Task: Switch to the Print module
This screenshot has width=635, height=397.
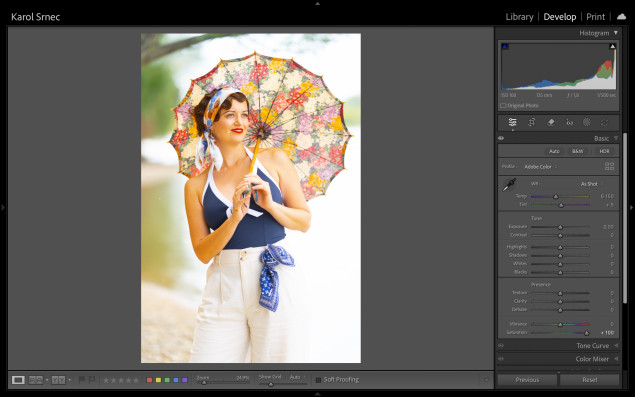Action: pos(595,17)
